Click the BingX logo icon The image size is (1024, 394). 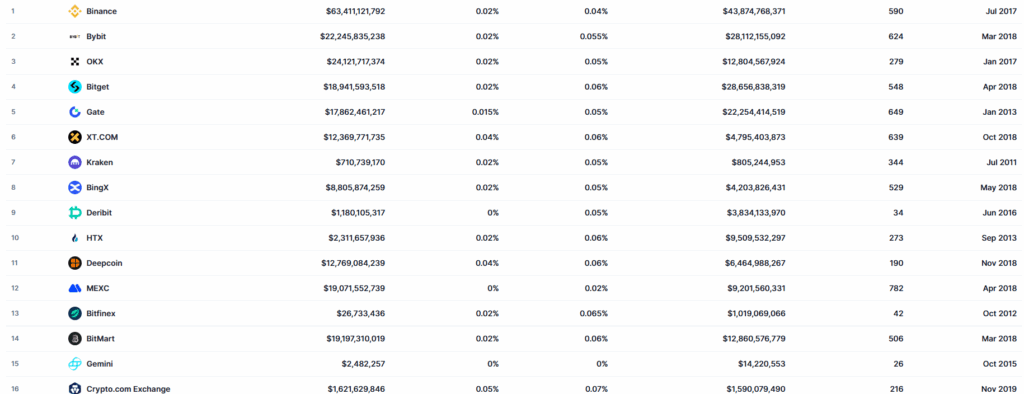(x=74, y=188)
